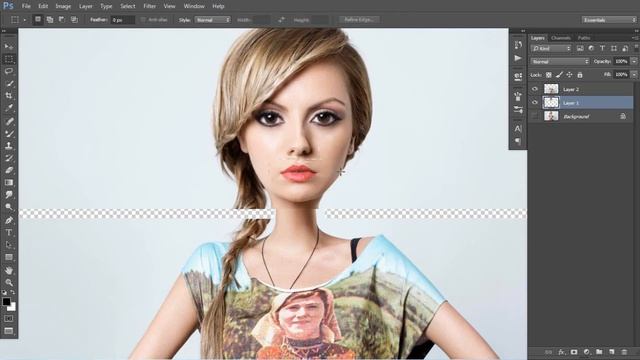Select the Brush tool
640x360 pixels.
click(x=9, y=133)
